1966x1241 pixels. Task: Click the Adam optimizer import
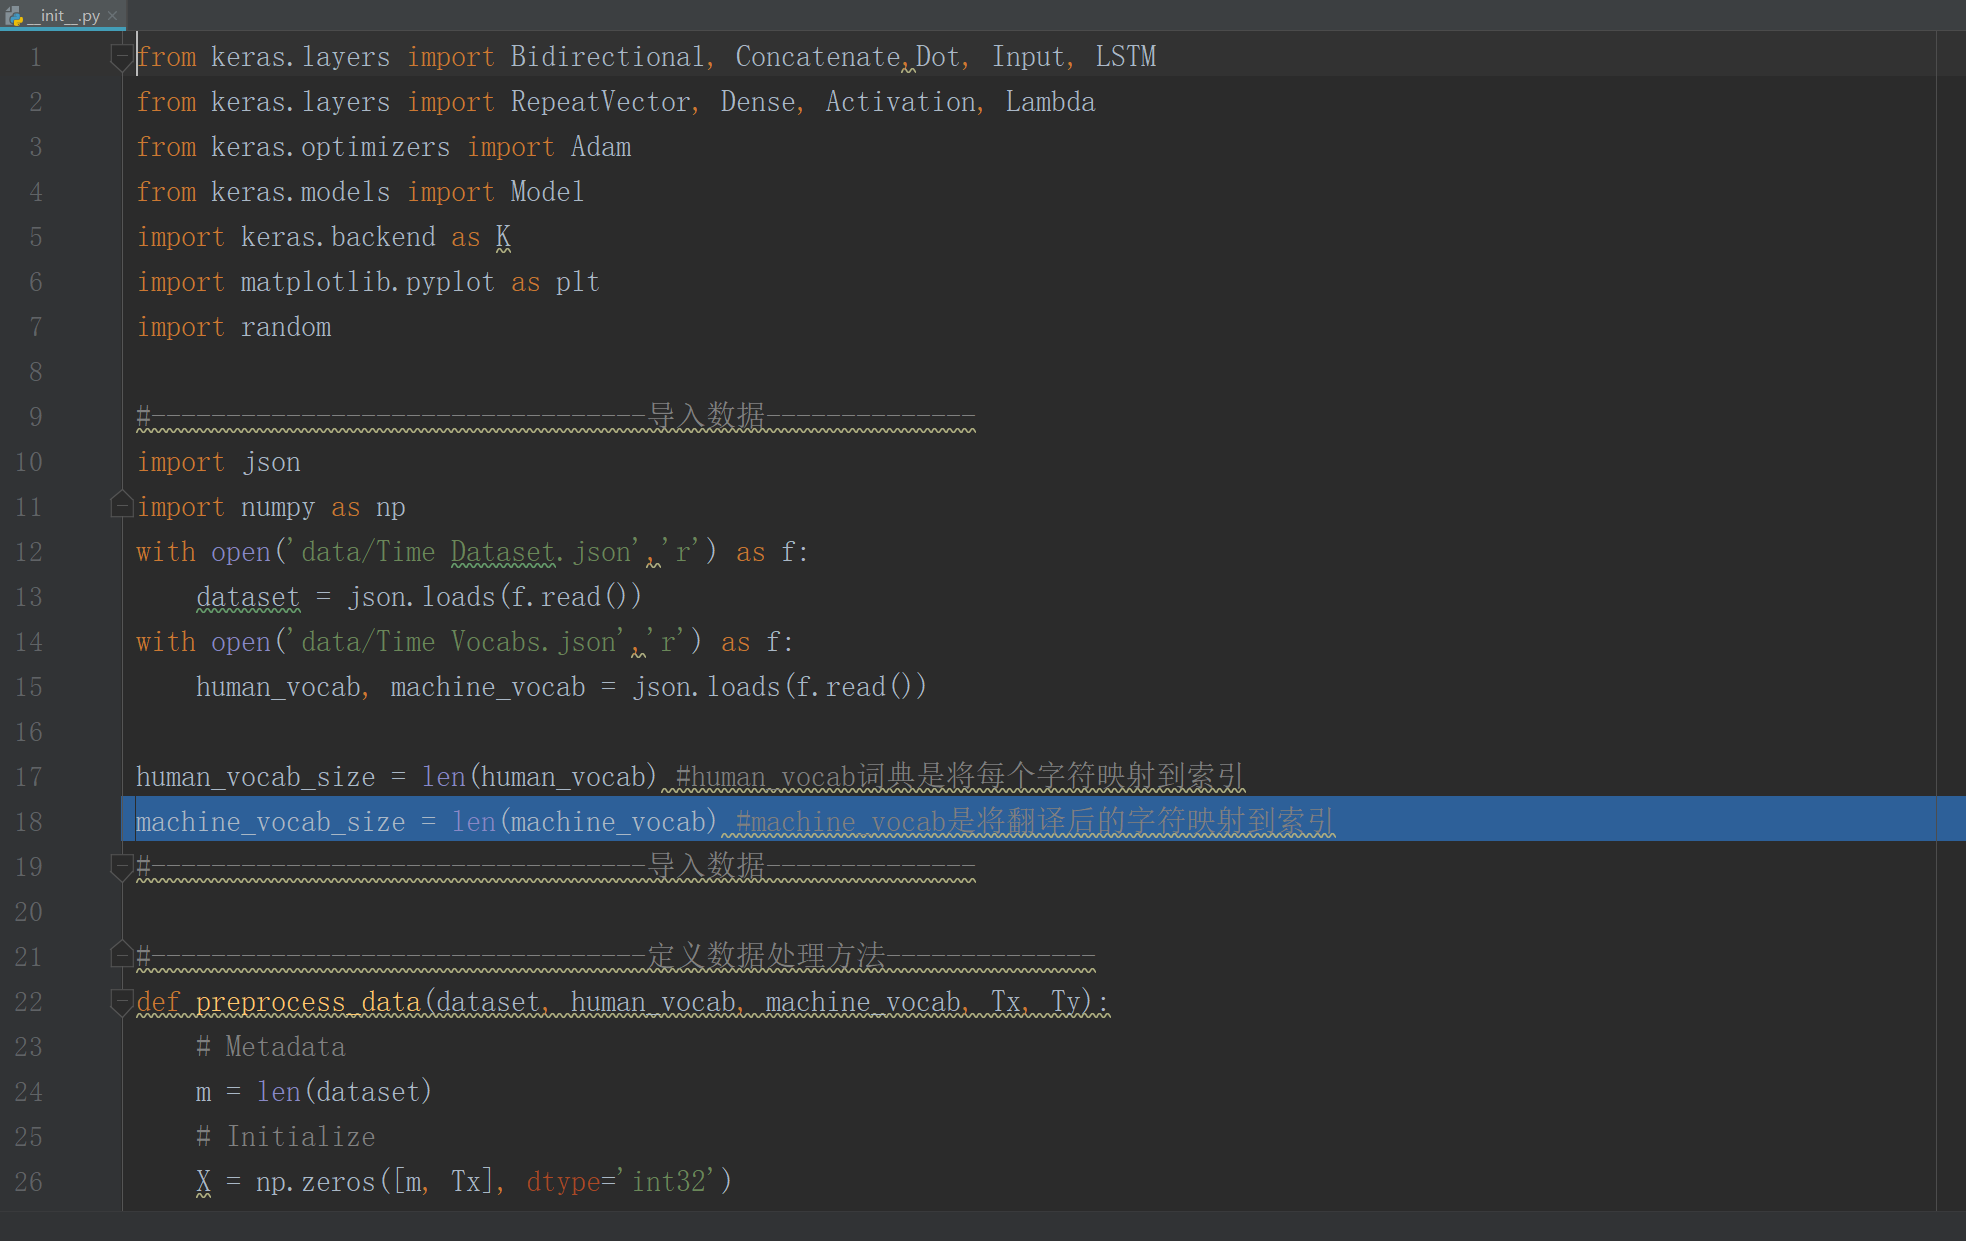[601, 147]
